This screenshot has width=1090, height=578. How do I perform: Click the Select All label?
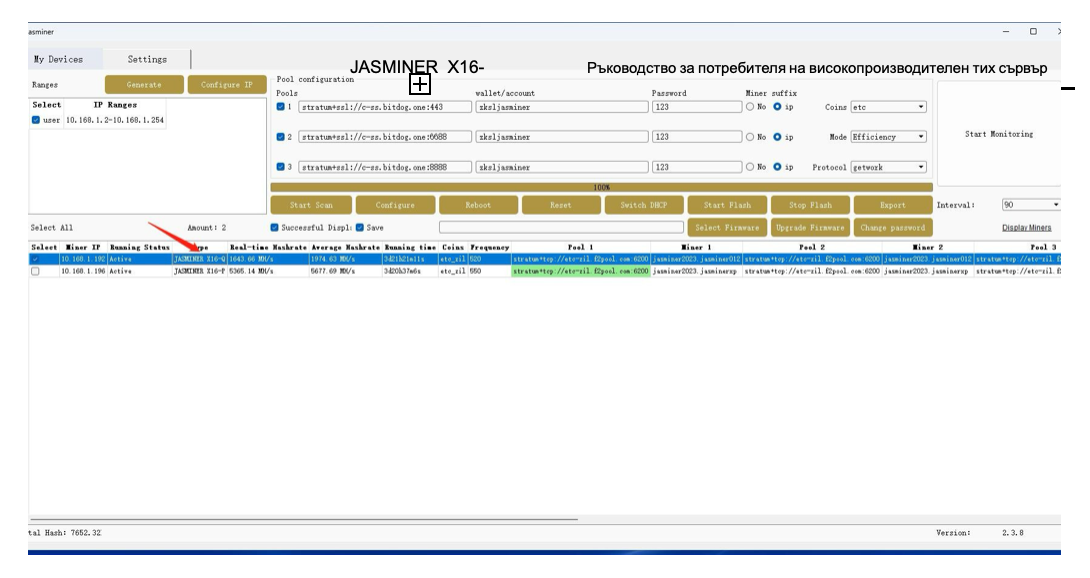click(51, 227)
